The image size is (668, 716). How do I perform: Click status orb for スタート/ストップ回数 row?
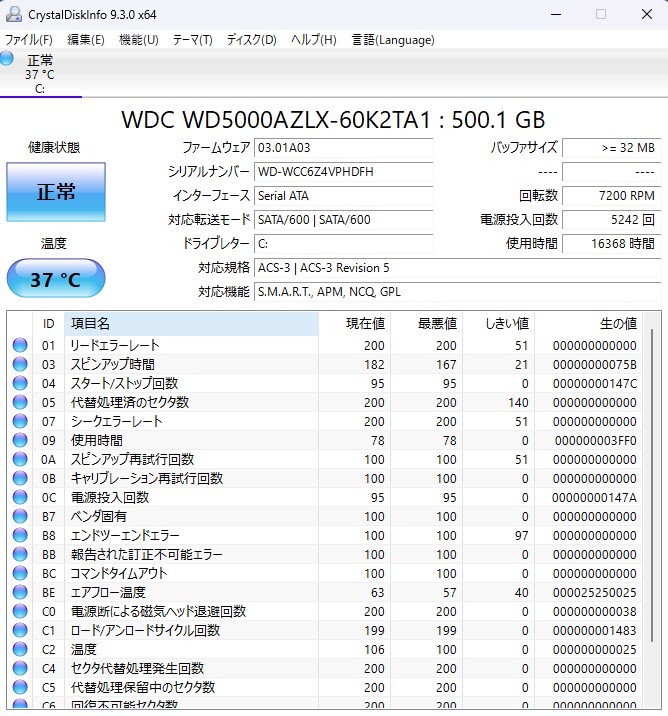[20, 383]
